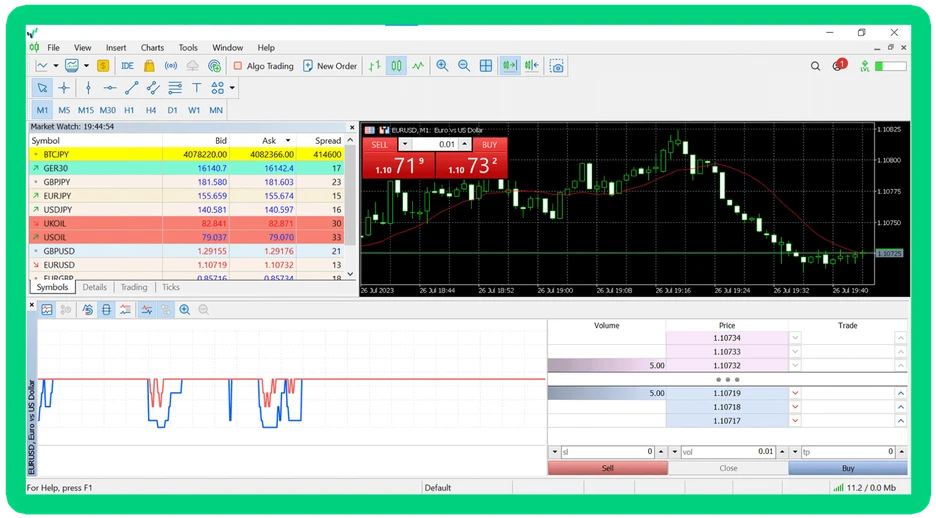Click the Close button in depth of market

(728, 468)
